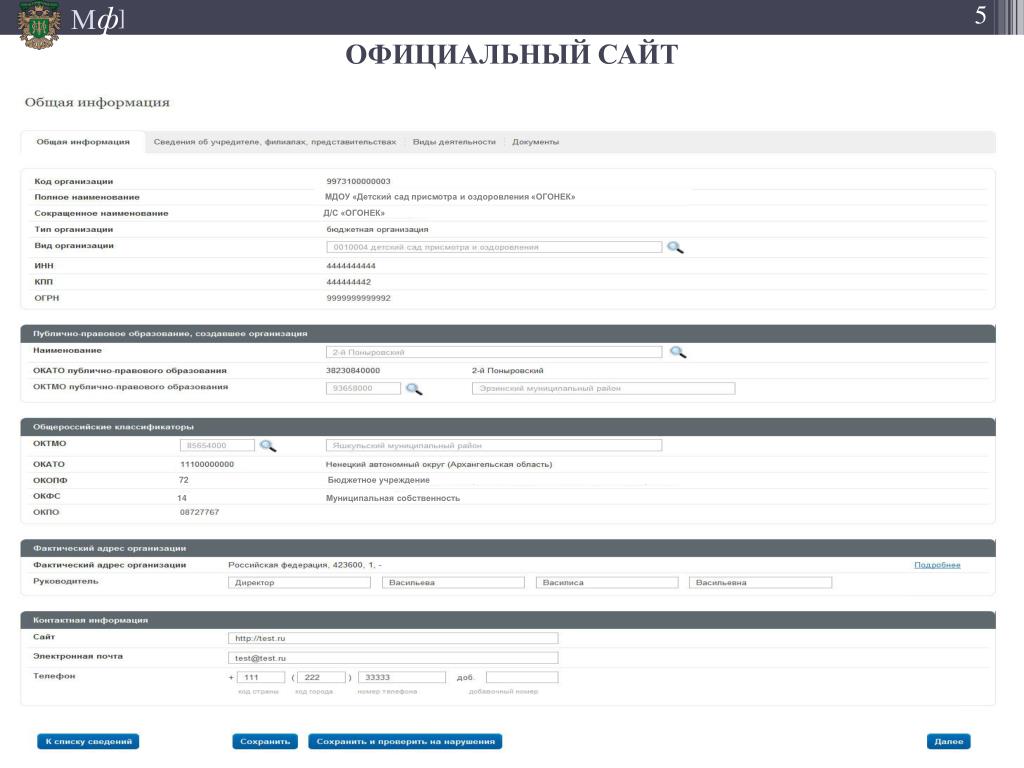Select organization code 9973100000003
The image size is (1024, 768).
tap(359, 182)
